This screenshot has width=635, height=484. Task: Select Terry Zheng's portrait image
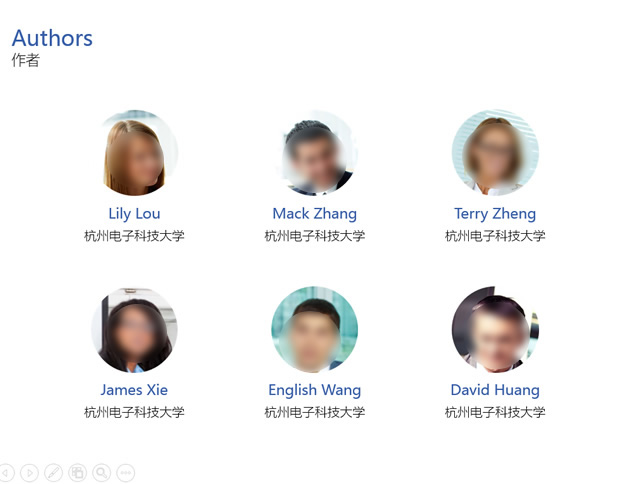[x=495, y=153]
